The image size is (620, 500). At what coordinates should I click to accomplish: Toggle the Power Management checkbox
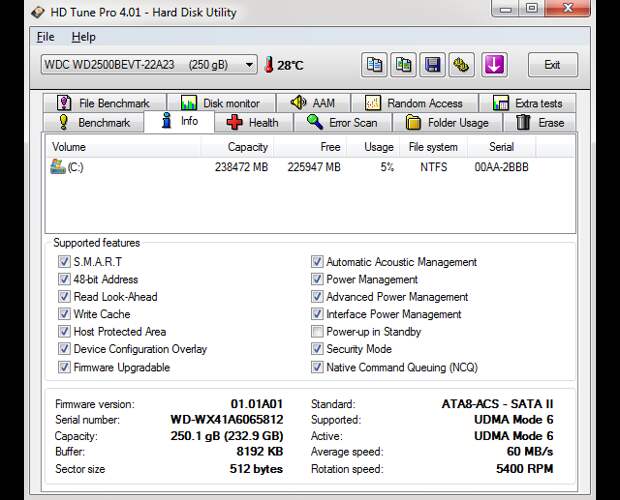[x=317, y=279]
